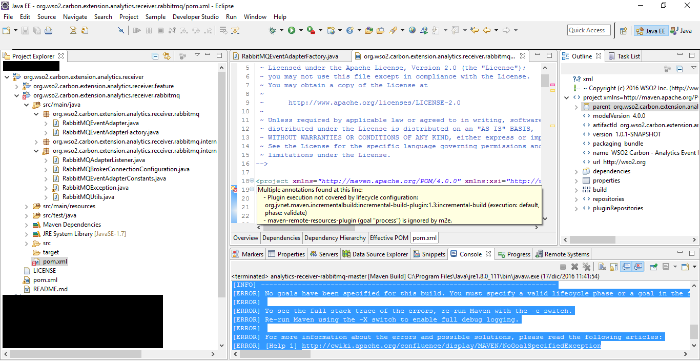Screen dimensions: 700x361
Task: Maximize the Outline panel
Action: 692,55
